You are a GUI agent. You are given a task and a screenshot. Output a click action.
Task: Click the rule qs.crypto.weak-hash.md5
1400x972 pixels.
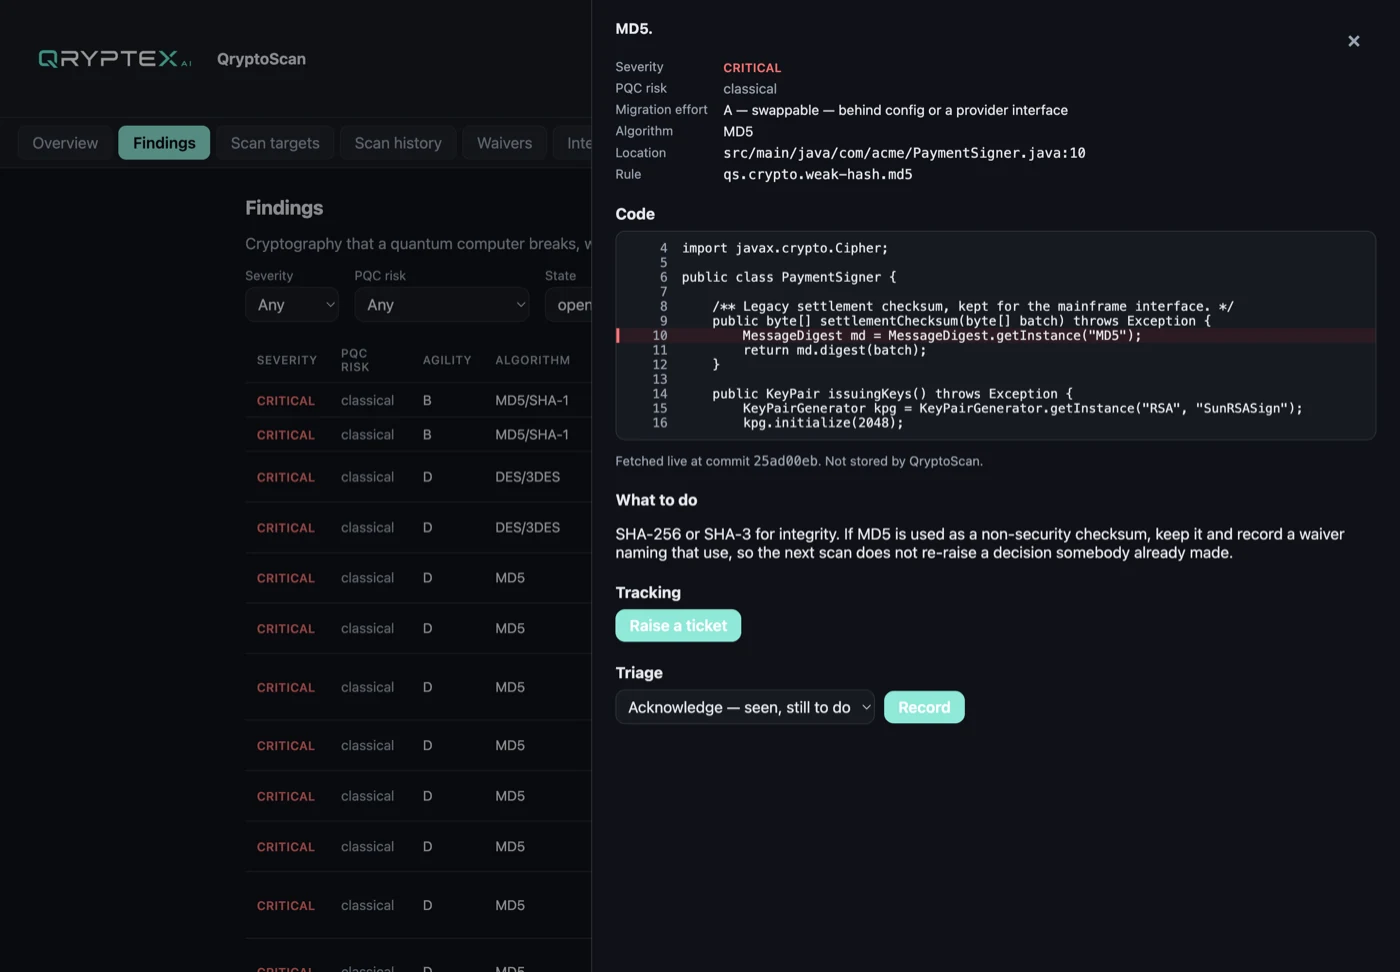pos(818,174)
